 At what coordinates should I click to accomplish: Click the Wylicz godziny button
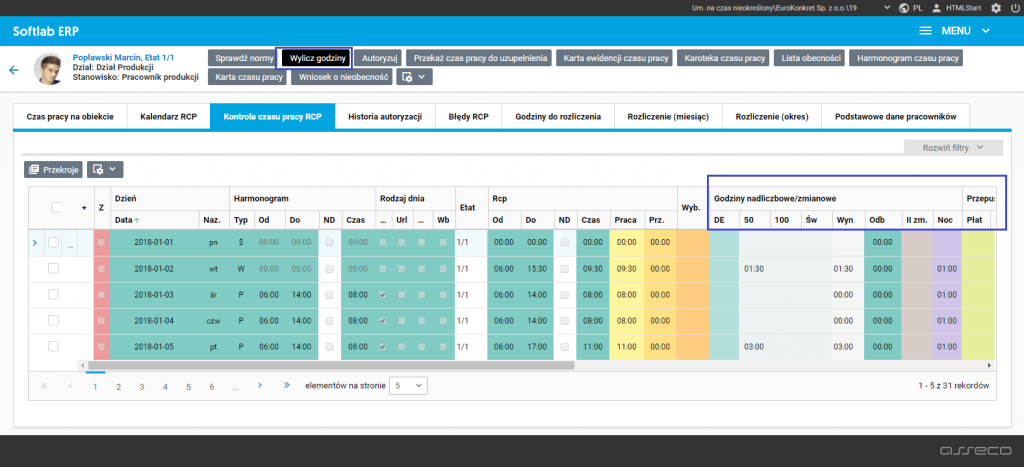point(317,58)
